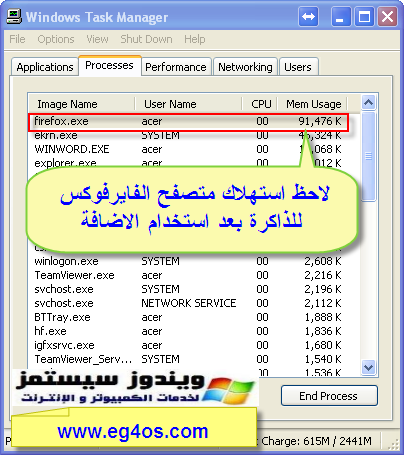Viewport: 404px width, 455px height.
Task: Maximize the Task Manager window
Action: point(364,16)
